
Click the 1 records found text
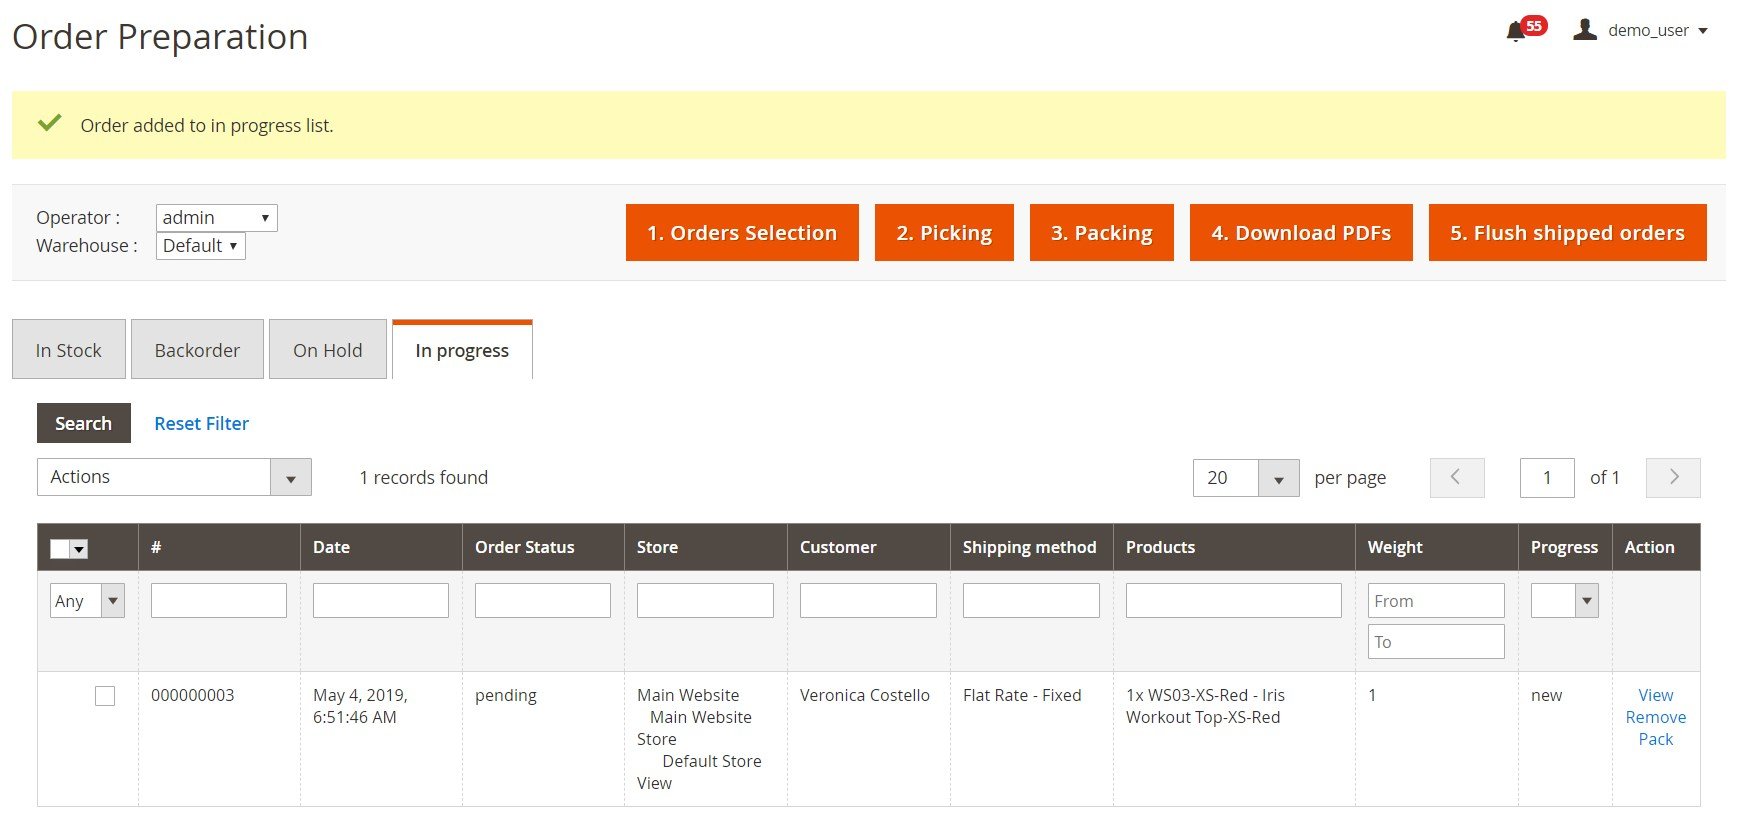coord(424,478)
